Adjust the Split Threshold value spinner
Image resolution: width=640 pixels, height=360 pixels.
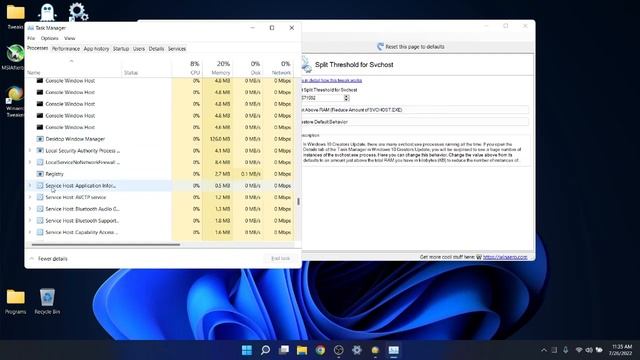click(347, 98)
